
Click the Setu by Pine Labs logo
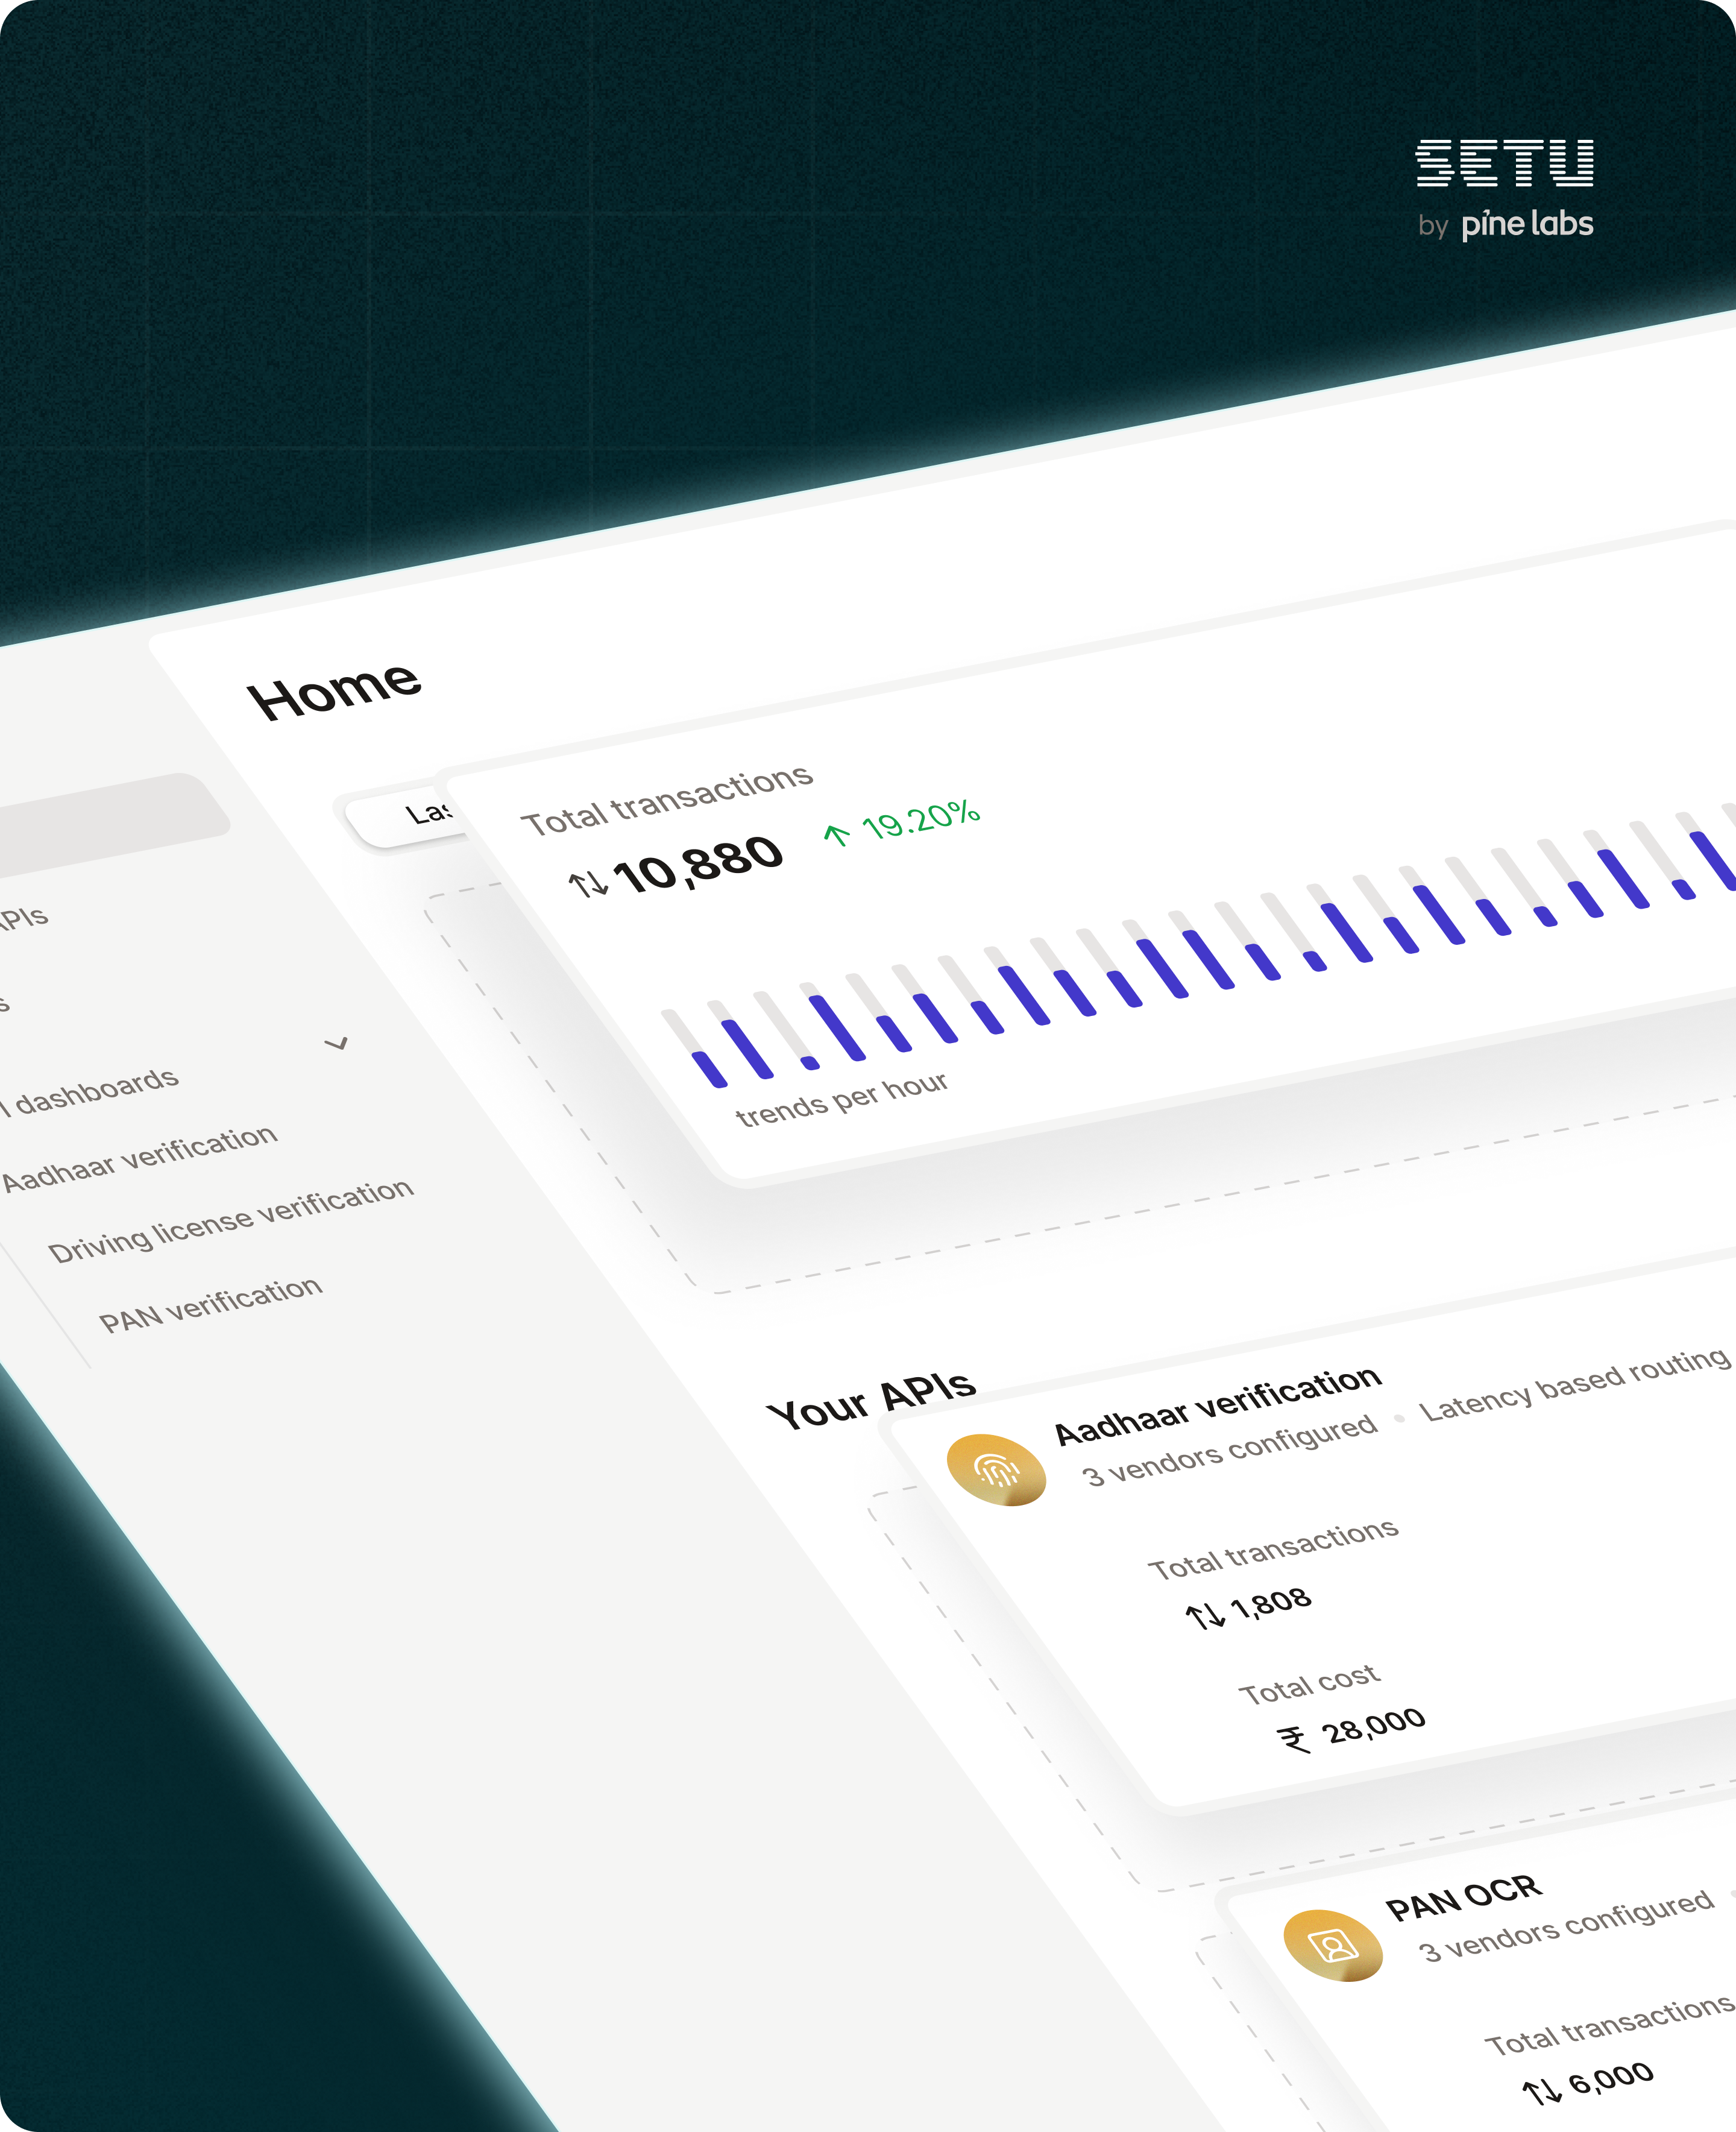(x=1504, y=190)
